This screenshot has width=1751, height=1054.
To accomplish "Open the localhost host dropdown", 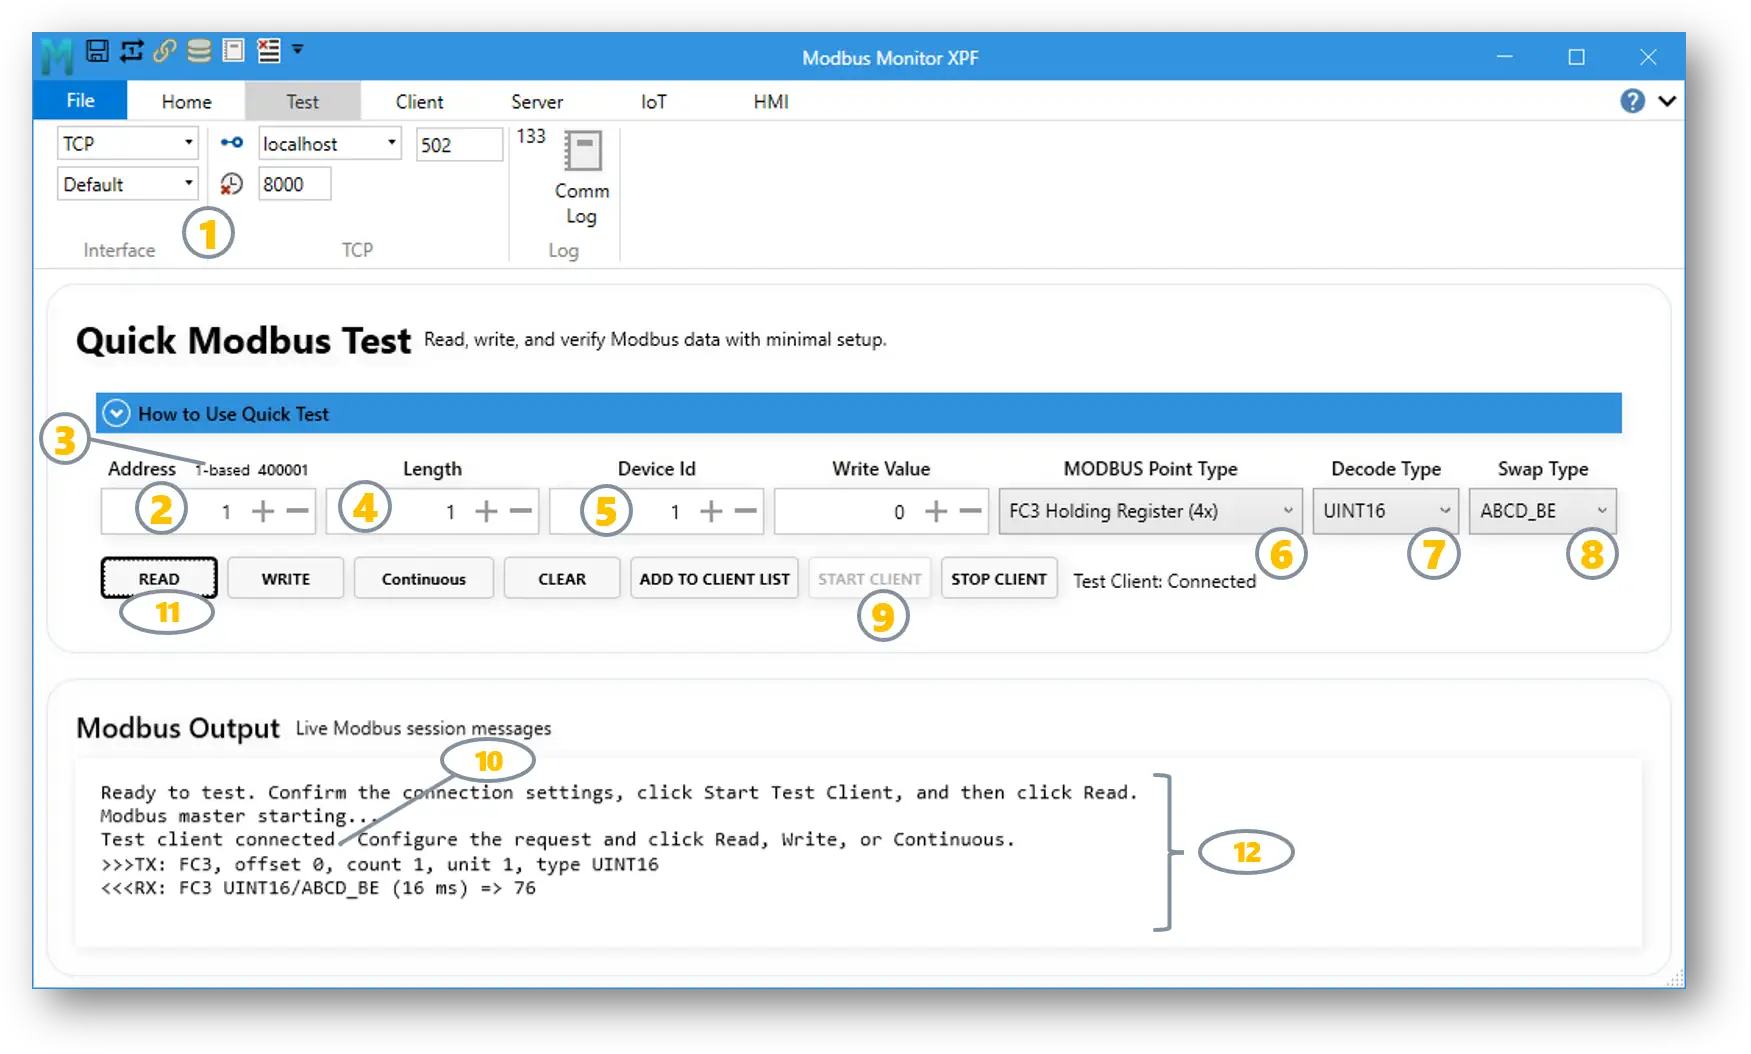I will (x=330, y=143).
